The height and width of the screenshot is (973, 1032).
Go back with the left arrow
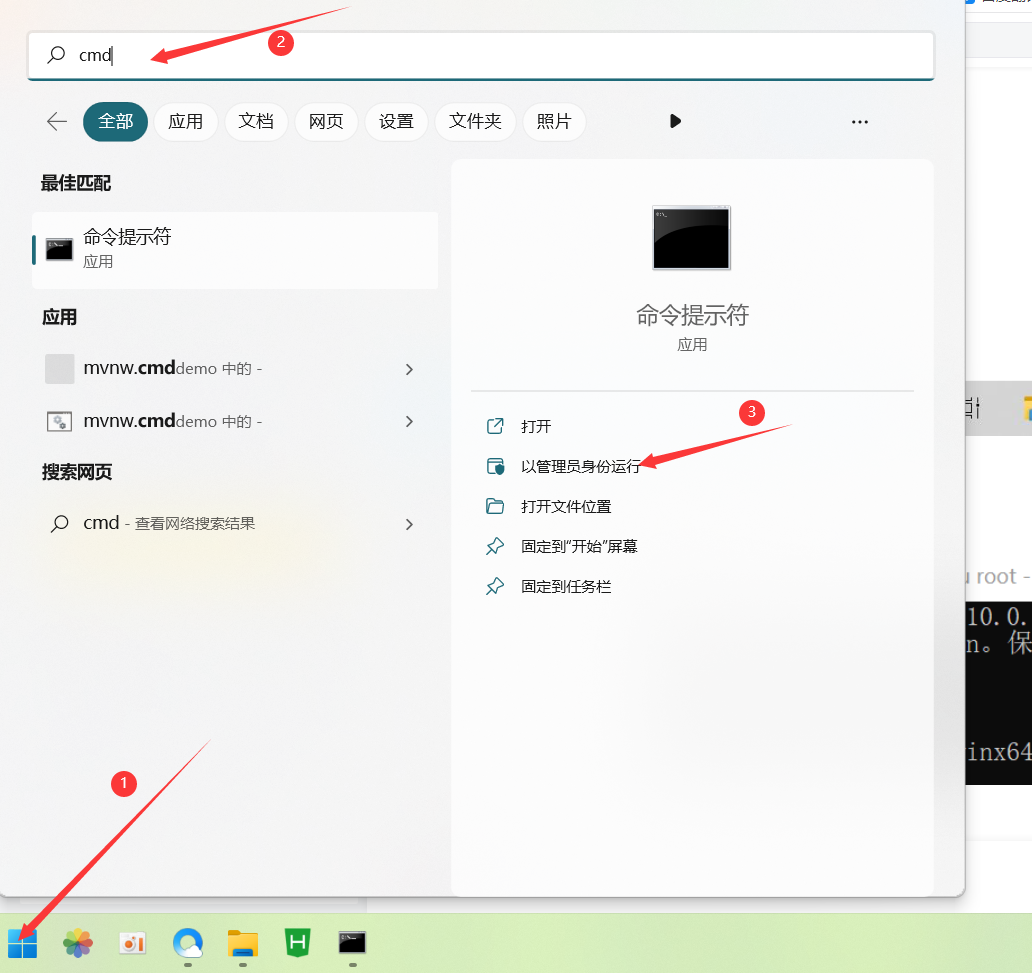(x=57, y=121)
